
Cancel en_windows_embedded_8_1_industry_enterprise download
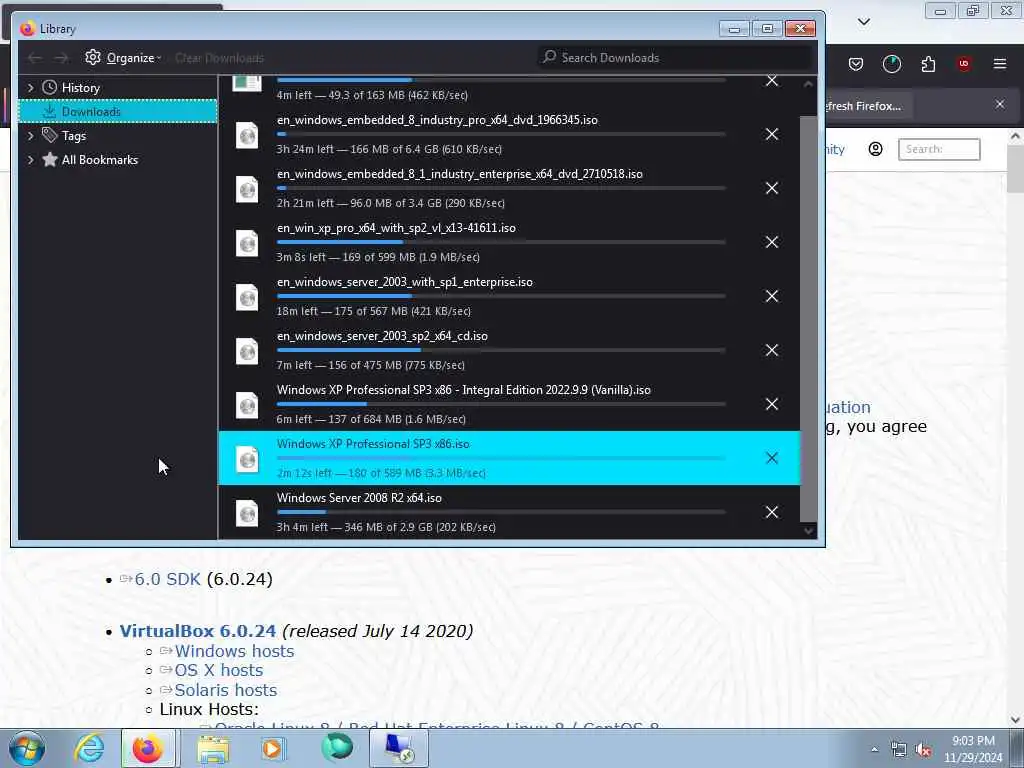pos(772,188)
